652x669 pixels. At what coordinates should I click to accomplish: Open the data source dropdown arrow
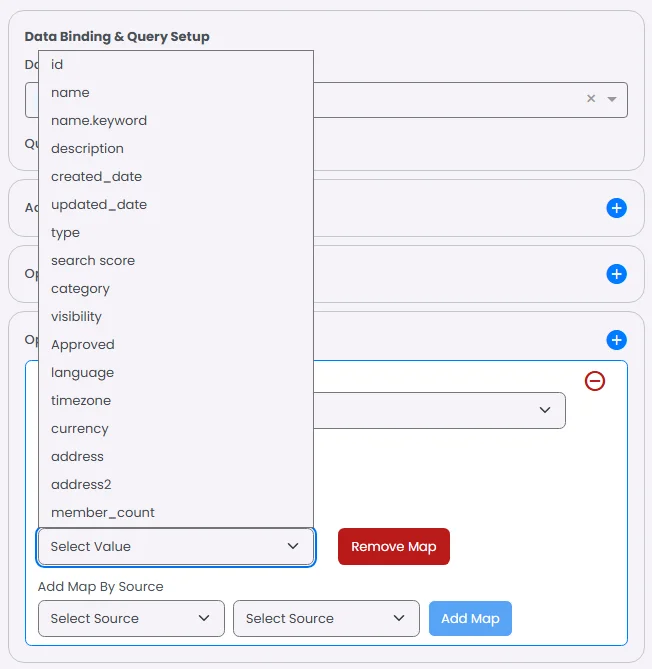[x=612, y=99]
